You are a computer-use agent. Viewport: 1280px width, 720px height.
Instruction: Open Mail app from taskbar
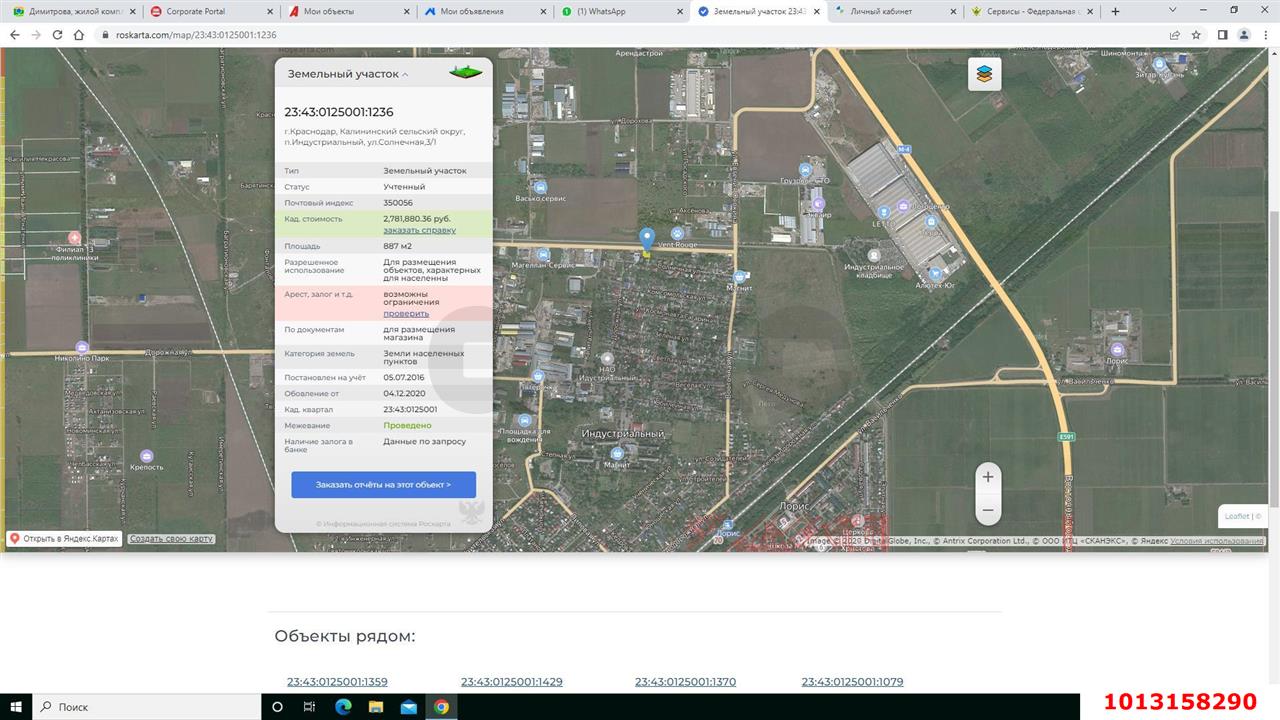(x=409, y=706)
